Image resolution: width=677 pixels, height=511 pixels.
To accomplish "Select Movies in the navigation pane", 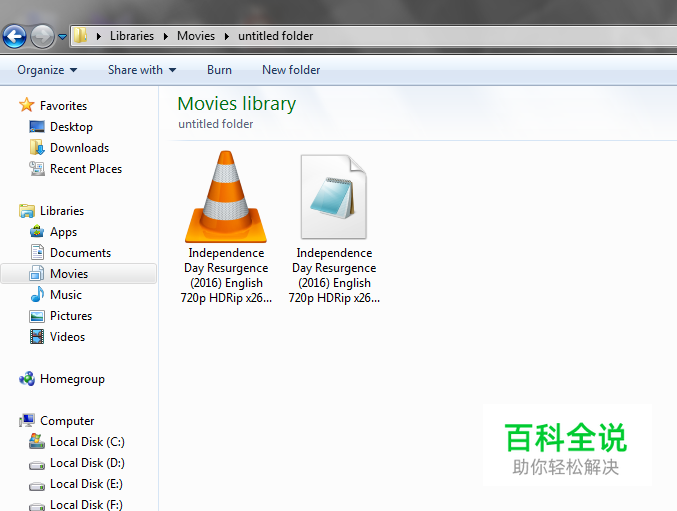I will pyautogui.click(x=69, y=274).
